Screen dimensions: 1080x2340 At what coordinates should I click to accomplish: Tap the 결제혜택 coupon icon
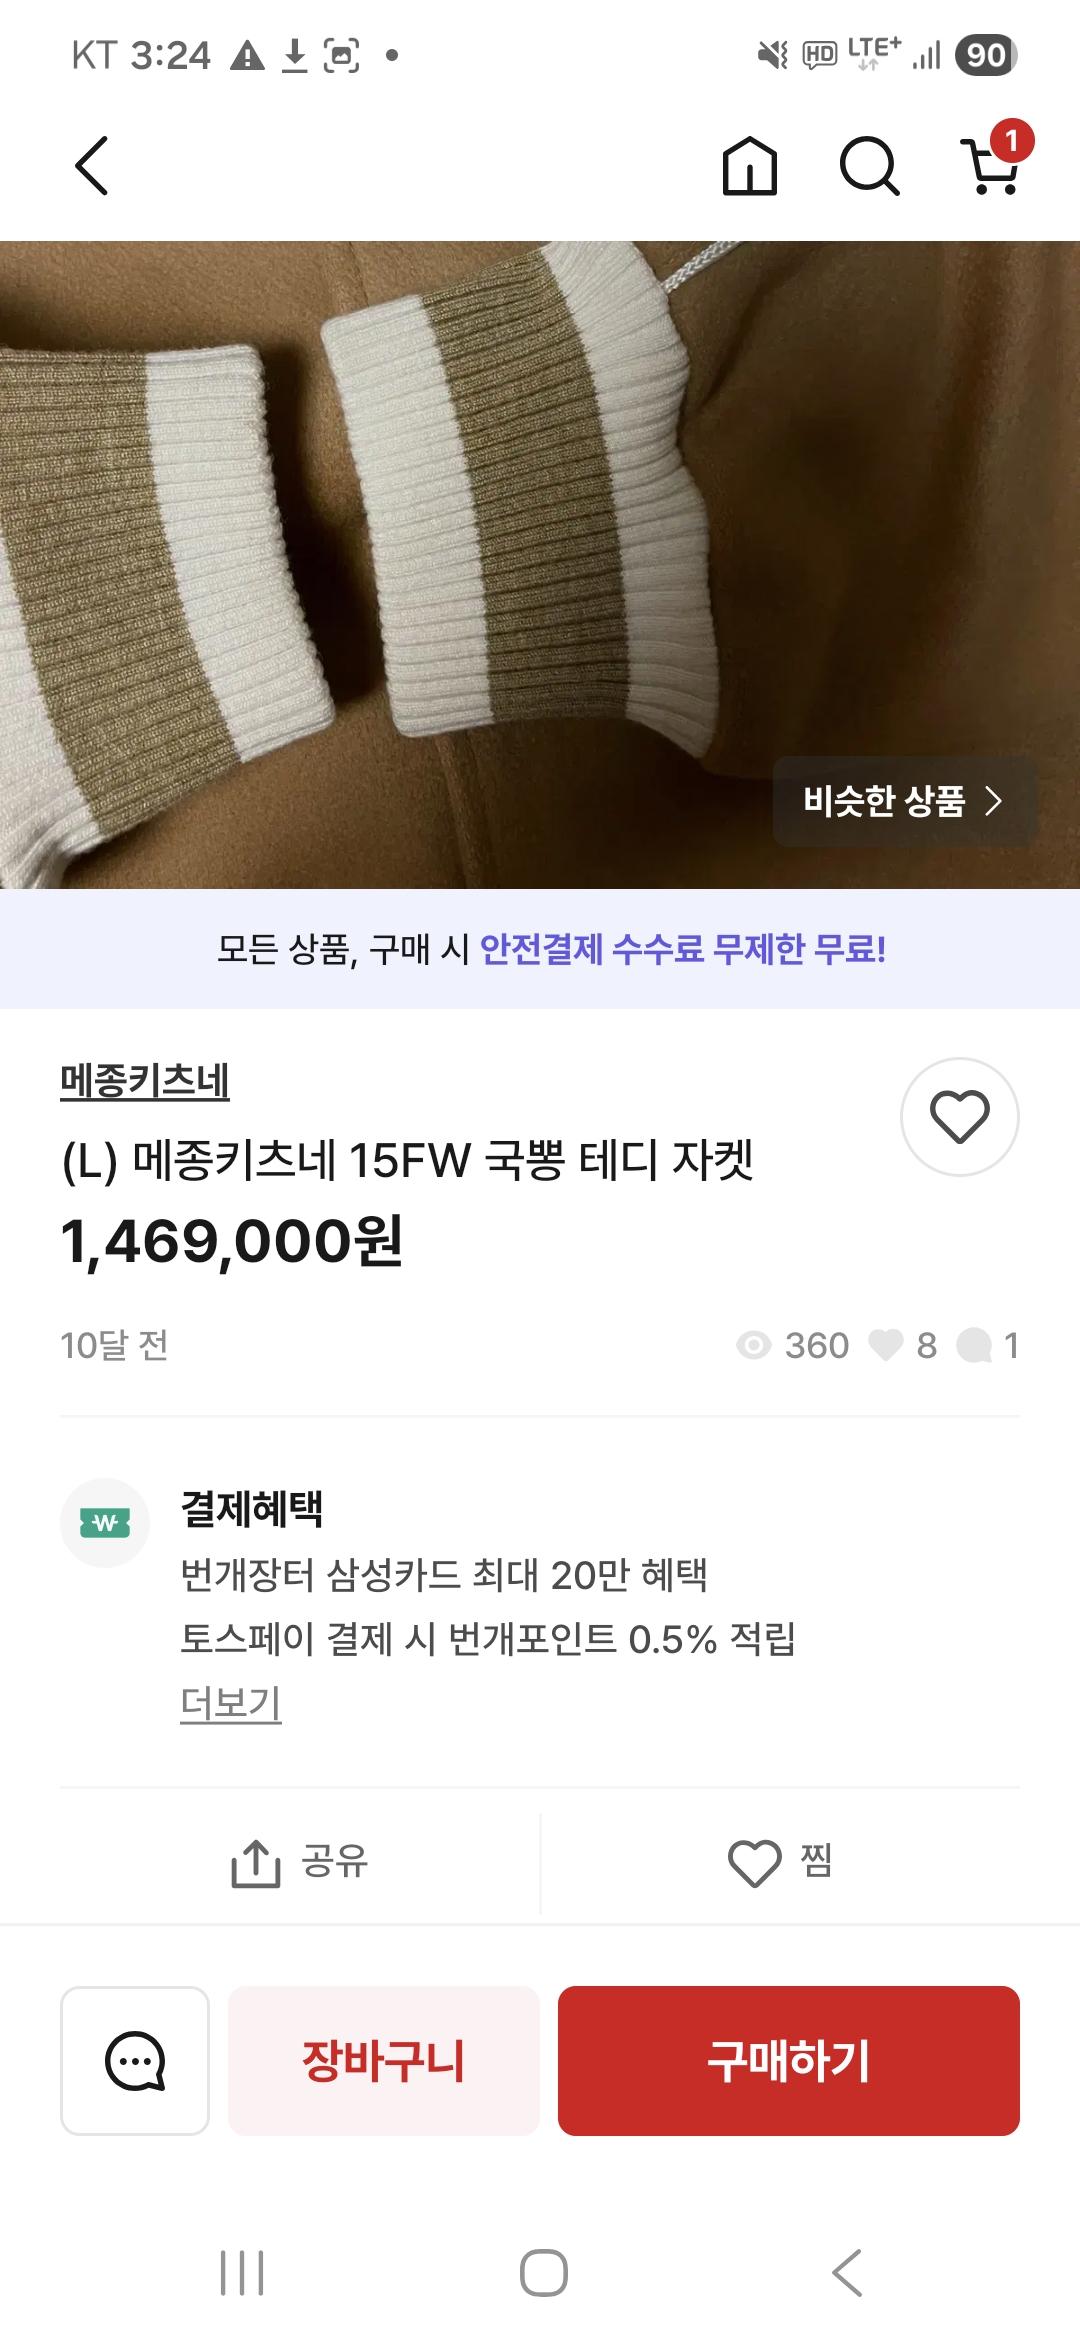point(105,1523)
